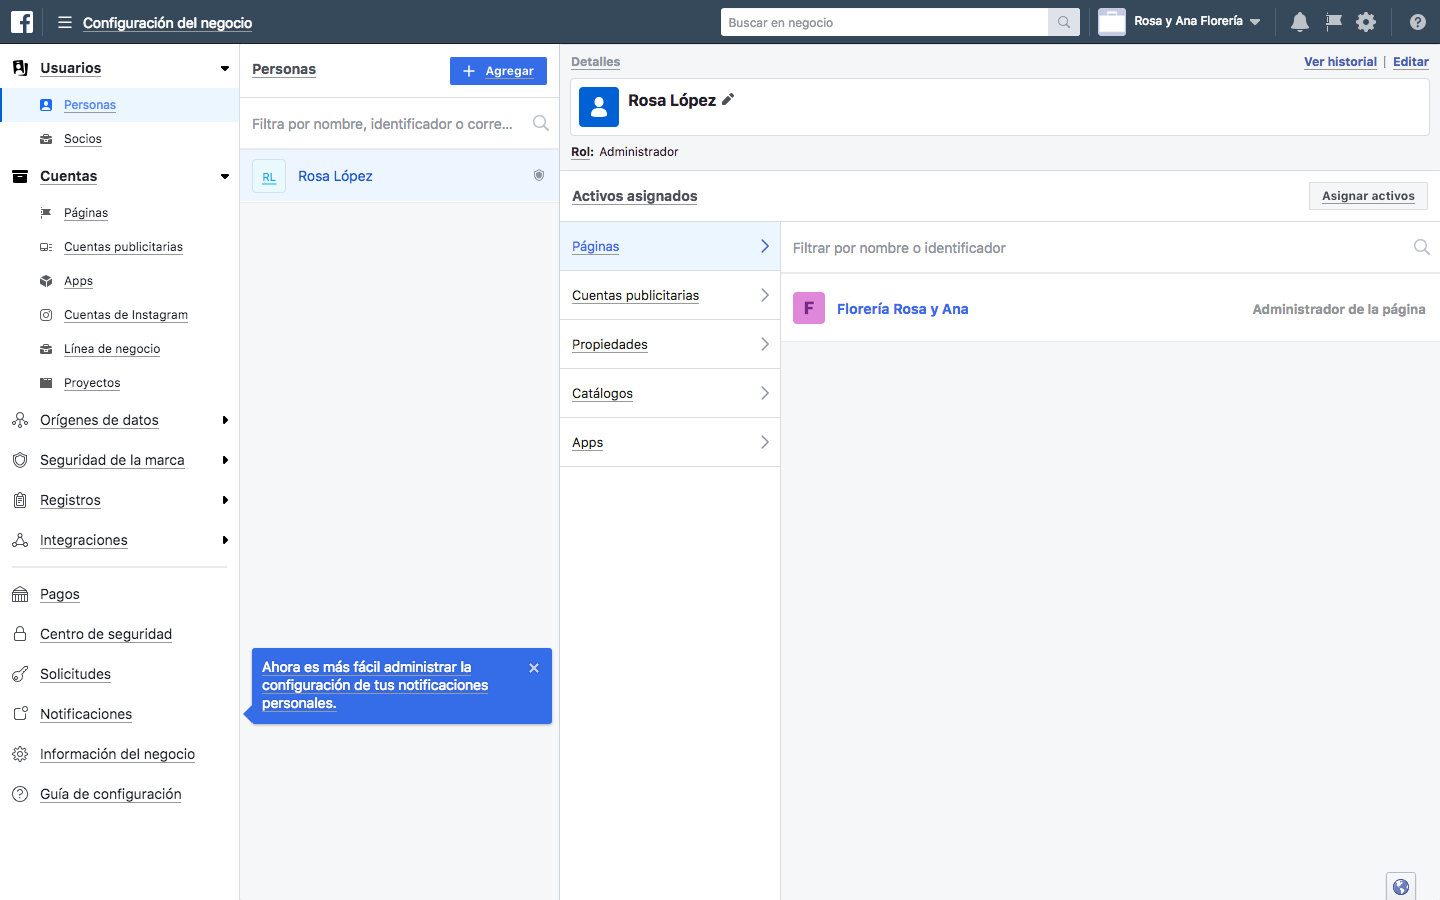Click the Editar link
1440x900 pixels.
(x=1411, y=62)
